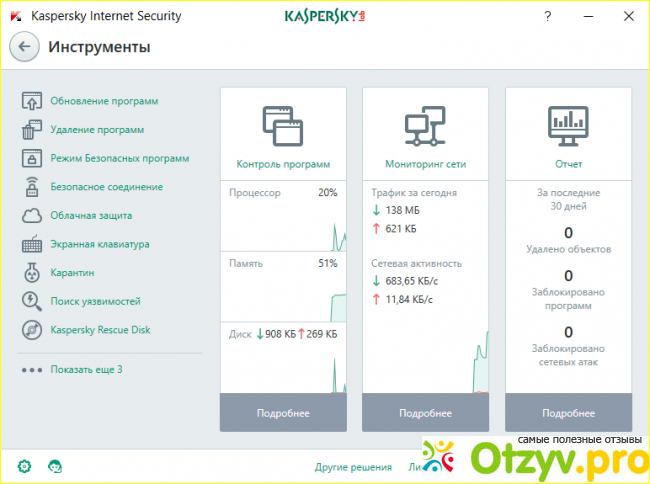Click the Удаление программ trash icon
The width and height of the screenshot is (650, 484).
click(31, 130)
